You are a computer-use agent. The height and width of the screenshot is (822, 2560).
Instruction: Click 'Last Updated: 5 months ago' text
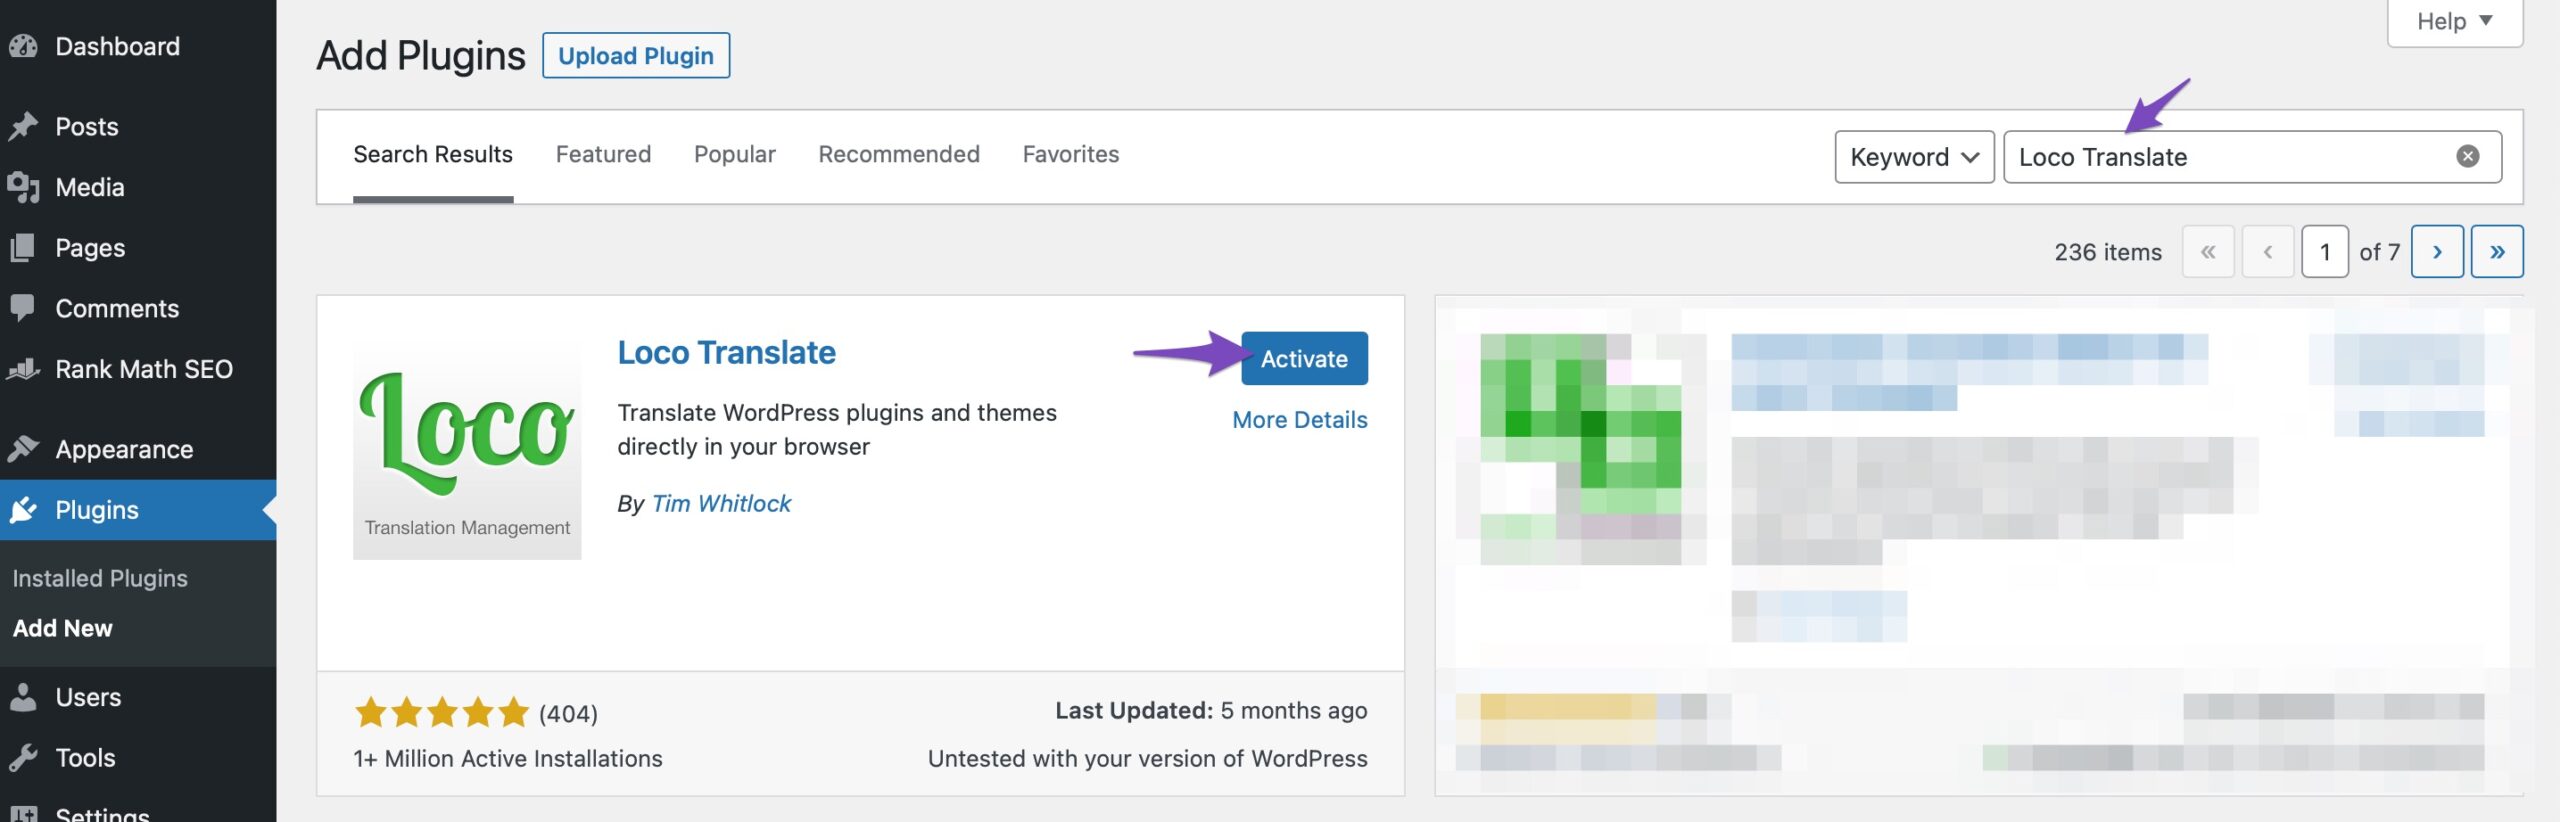pos(1211,710)
